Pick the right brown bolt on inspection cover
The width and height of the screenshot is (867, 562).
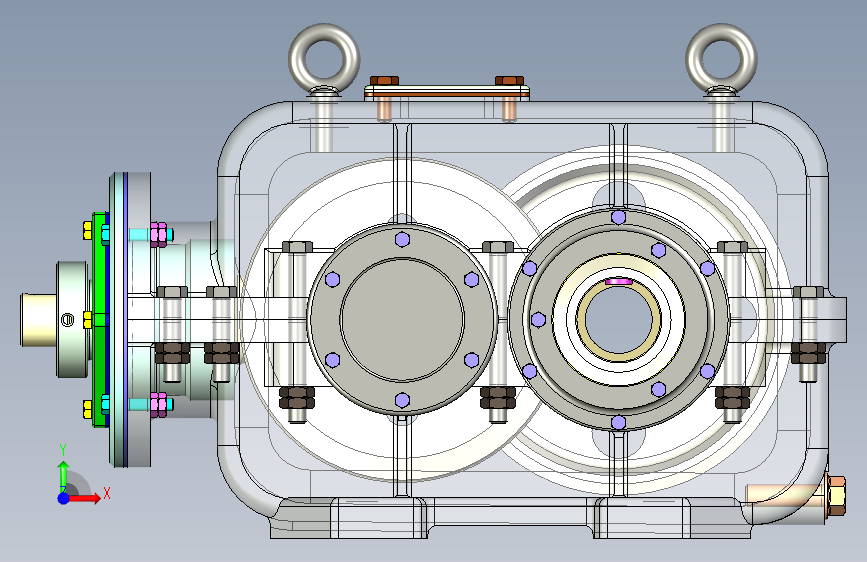(x=509, y=82)
